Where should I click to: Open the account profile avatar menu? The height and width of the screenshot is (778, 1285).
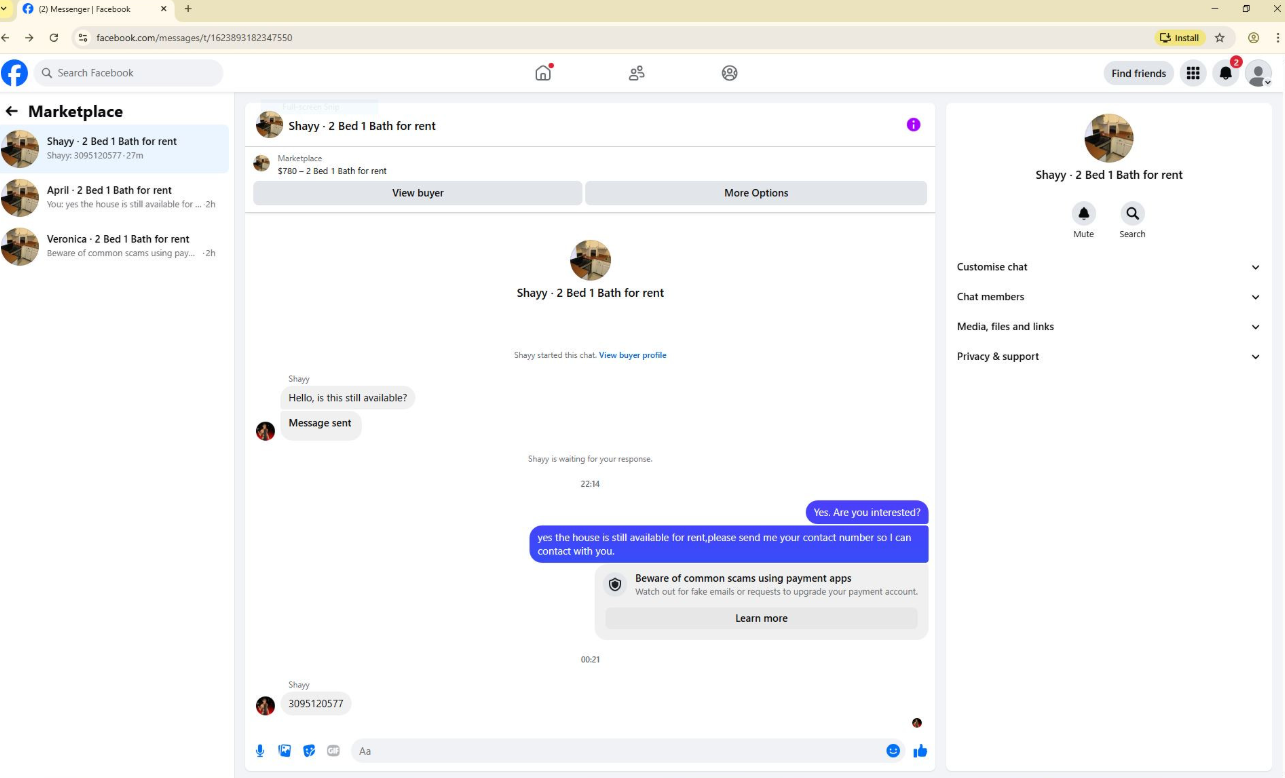tap(1258, 73)
